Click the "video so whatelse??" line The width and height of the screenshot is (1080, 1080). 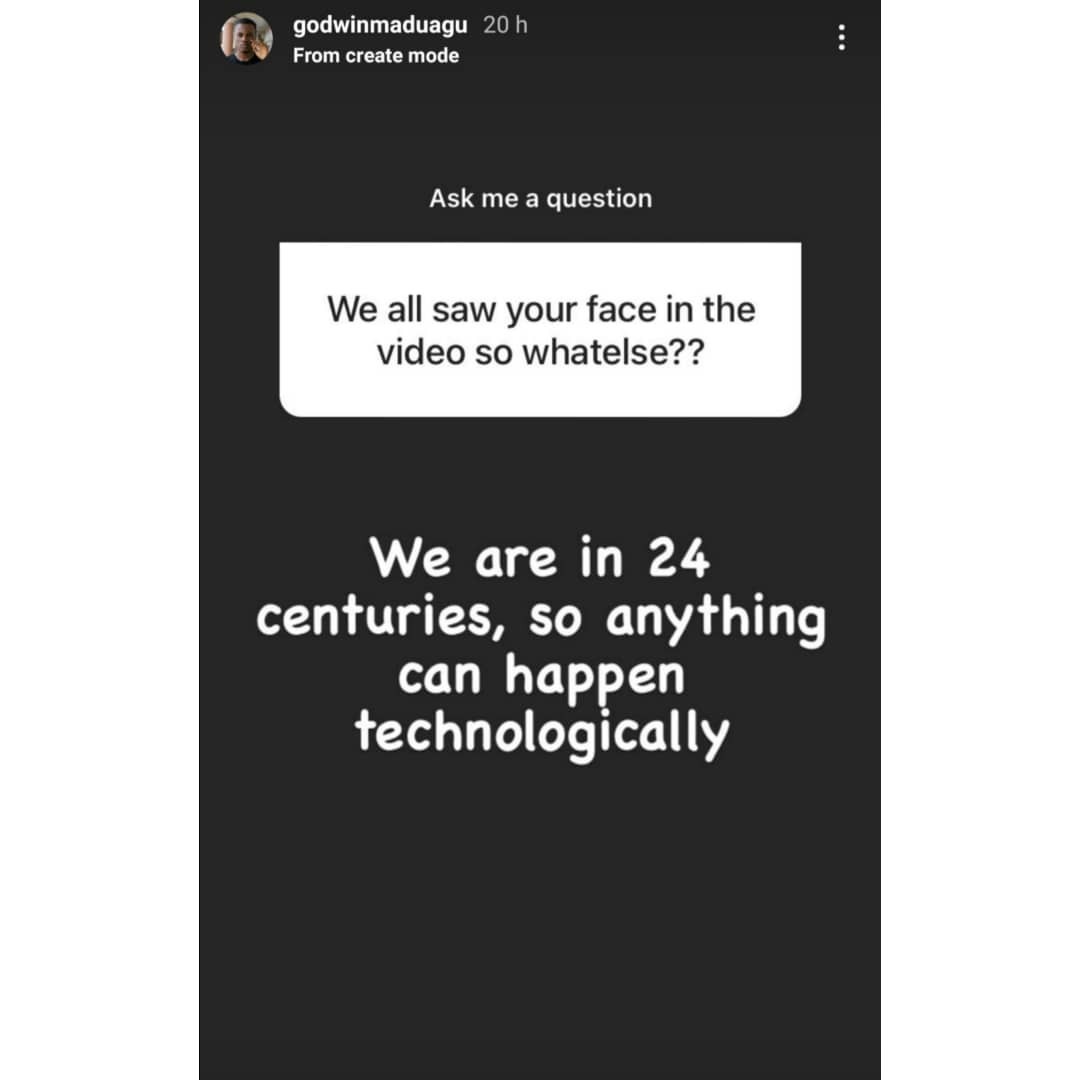[x=541, y=352]
